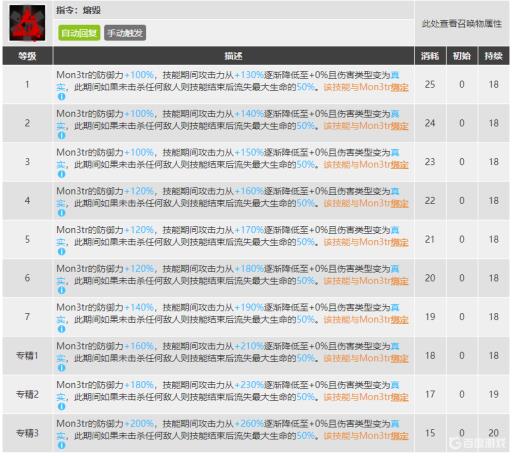This screenshot has height=456, width=512.
Task: Click the gray 手动触发 tag
Action: coord(125,33)
